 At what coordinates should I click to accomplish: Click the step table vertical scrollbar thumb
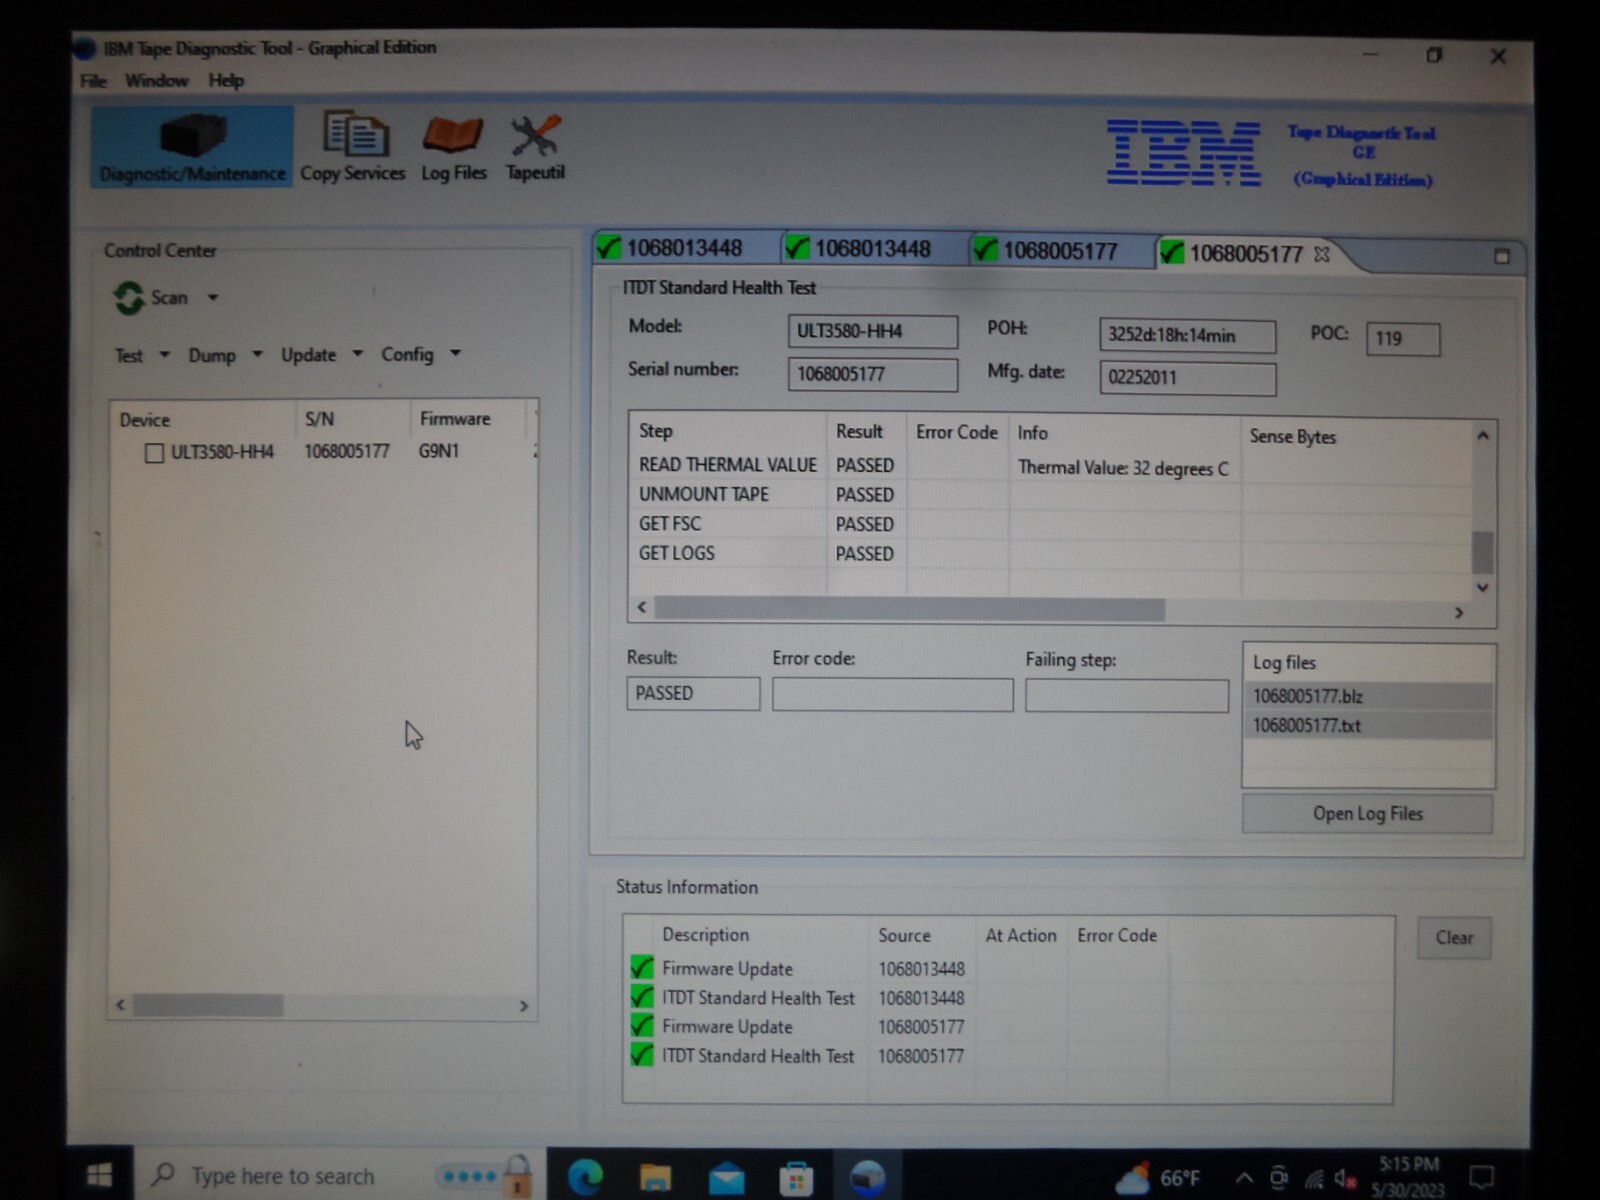[x=1482, y=551]
